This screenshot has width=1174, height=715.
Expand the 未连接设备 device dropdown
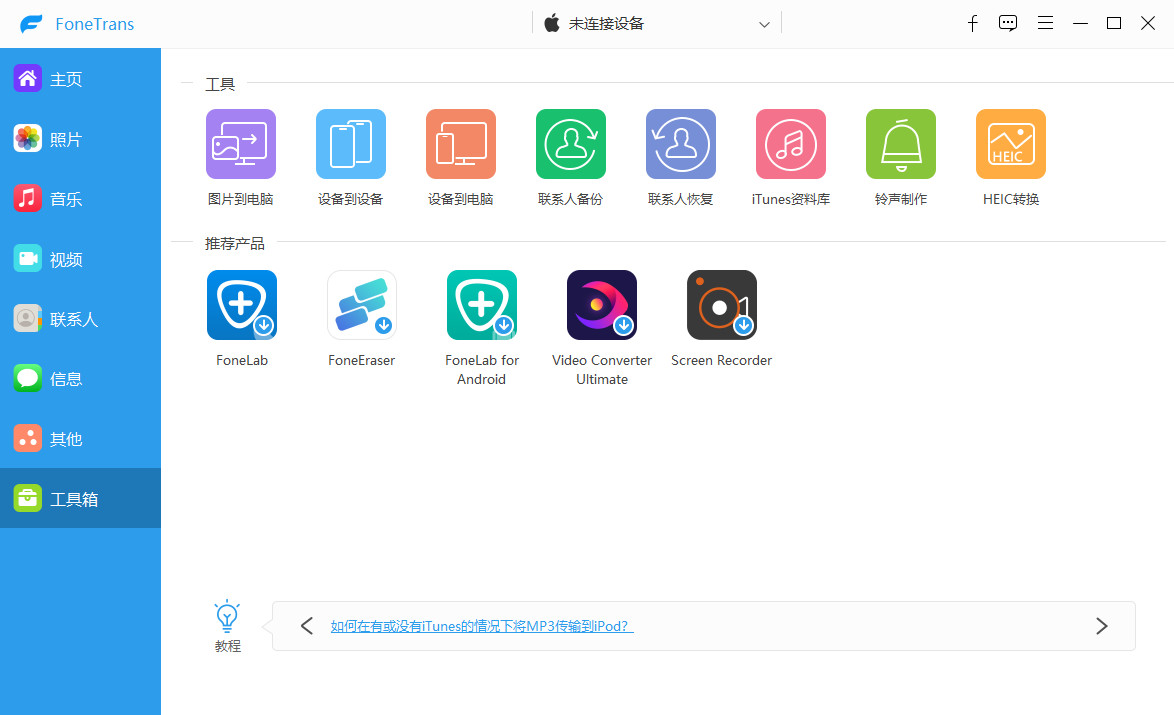click(x=657, y=23)
